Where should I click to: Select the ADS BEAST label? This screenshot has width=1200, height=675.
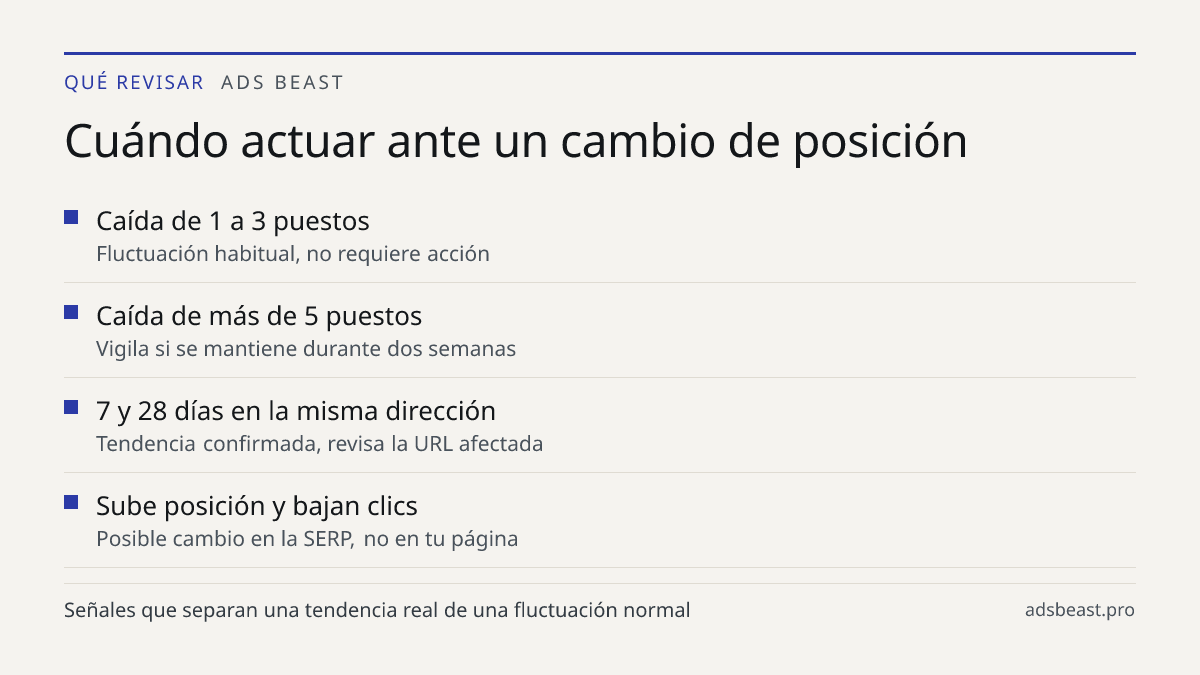click(282, 83)
